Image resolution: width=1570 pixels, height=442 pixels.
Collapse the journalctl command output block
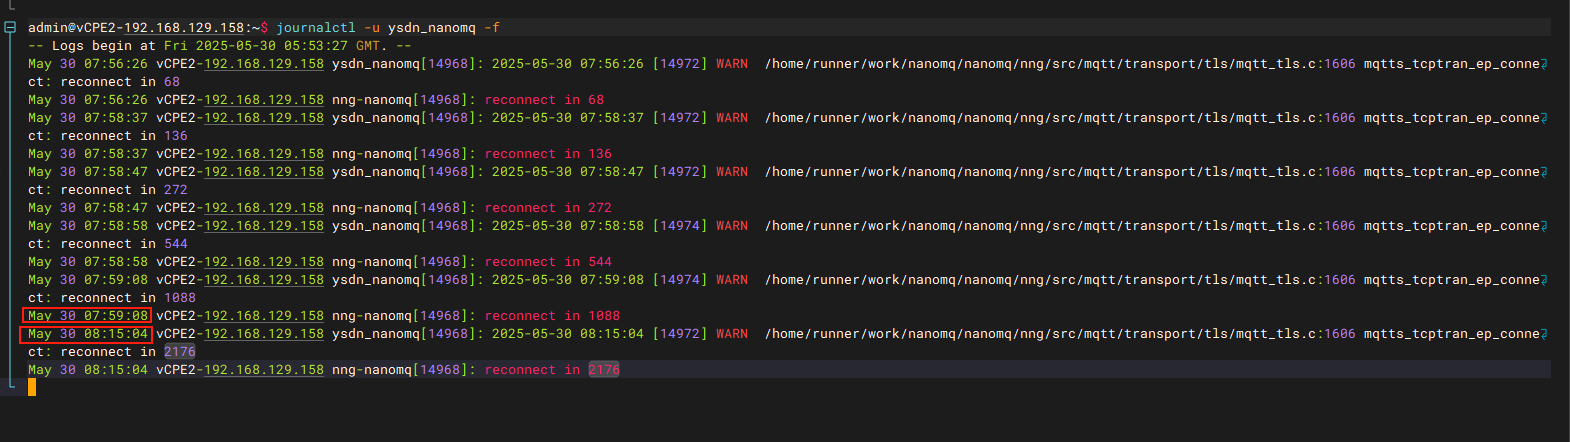click(10, 28)
